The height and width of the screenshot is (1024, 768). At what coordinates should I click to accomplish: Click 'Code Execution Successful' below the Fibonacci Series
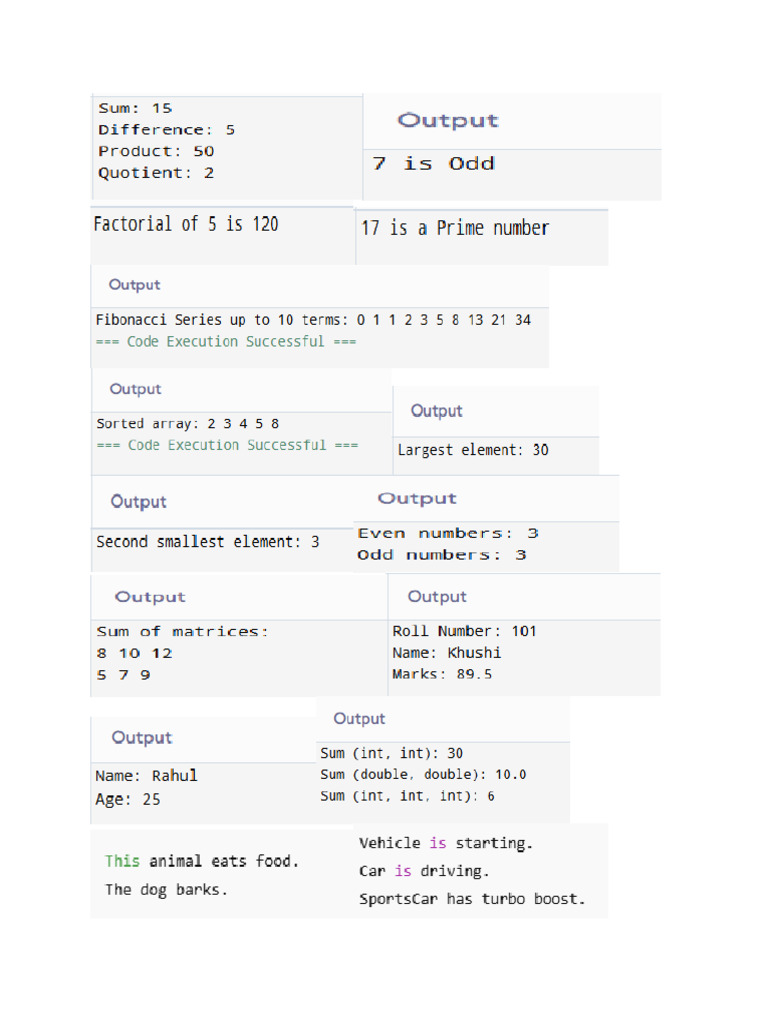point(226,342)
